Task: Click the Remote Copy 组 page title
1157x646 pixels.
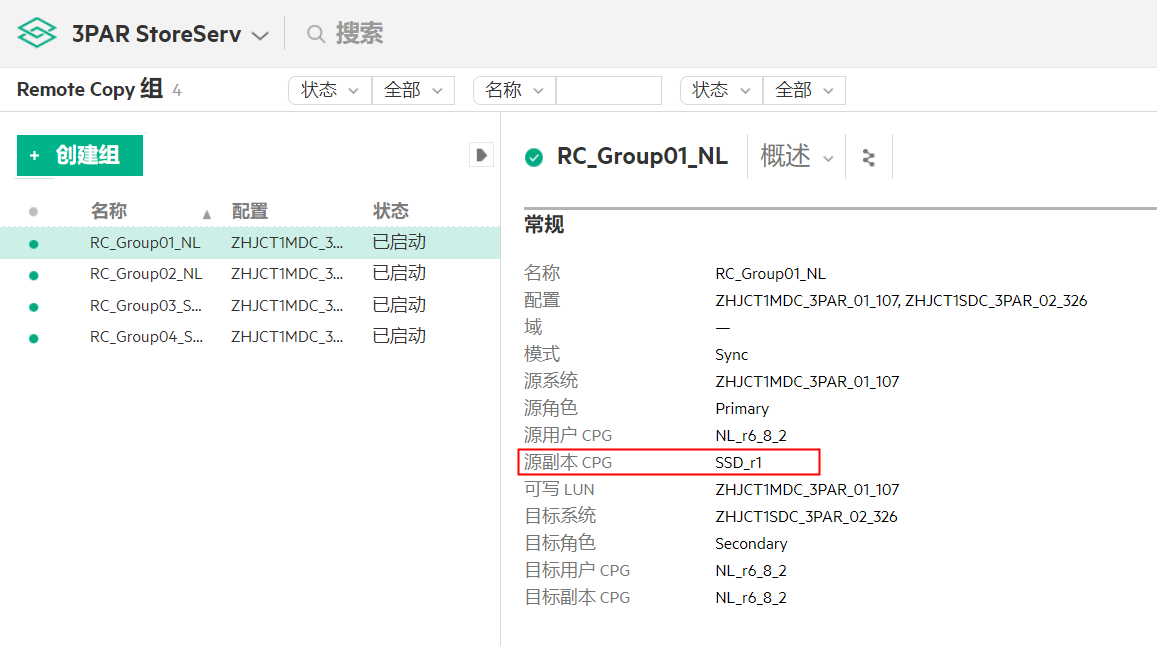Action: [x=90, y=89]
